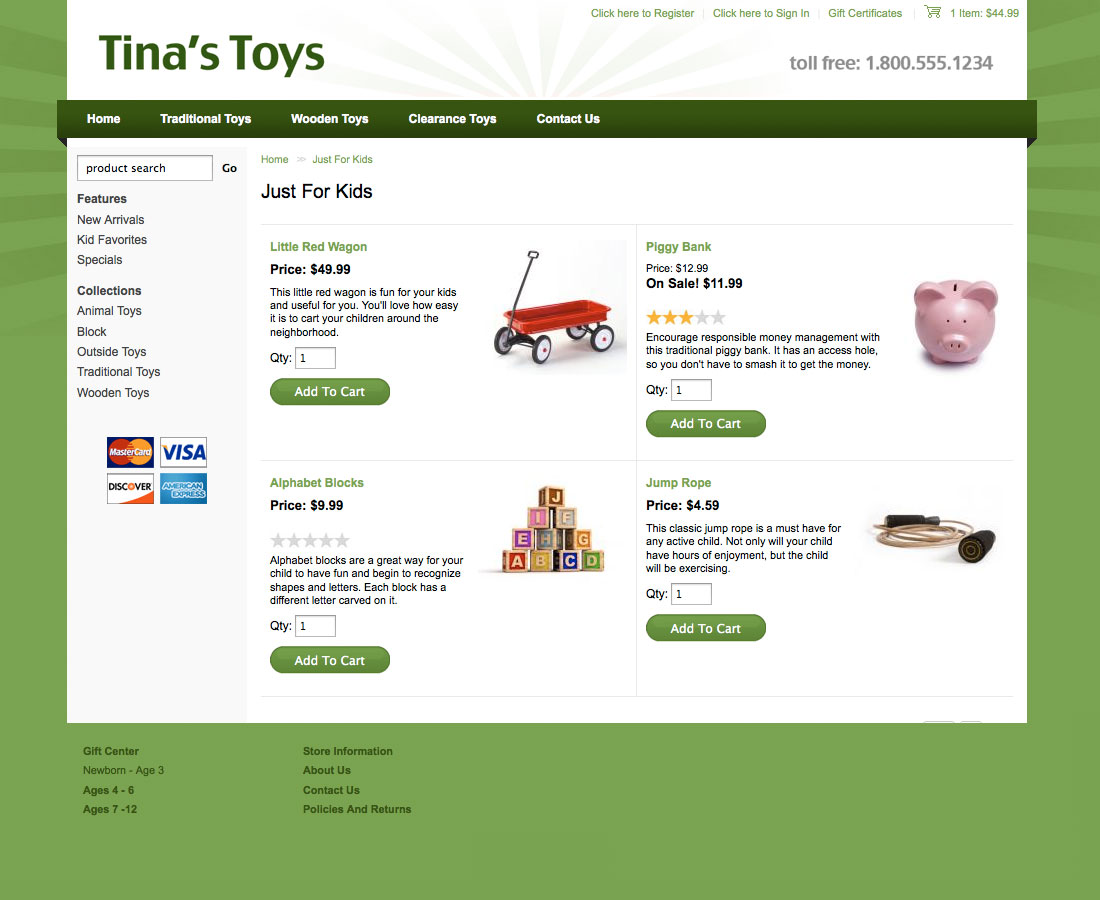This screenshot has width=1100, height=900.
Task: Click the Jump Rope quantity box
Action: pyautogui.click(x=692, y=594)
